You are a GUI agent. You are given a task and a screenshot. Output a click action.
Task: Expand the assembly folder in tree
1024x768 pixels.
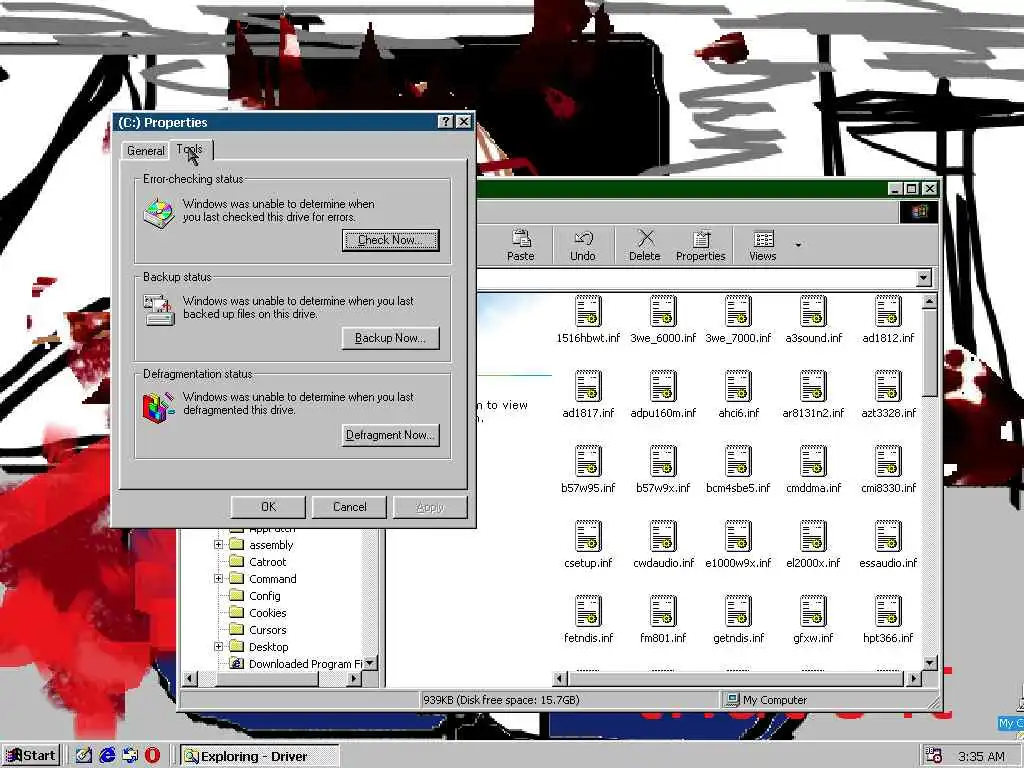click(x=219, y=545)
